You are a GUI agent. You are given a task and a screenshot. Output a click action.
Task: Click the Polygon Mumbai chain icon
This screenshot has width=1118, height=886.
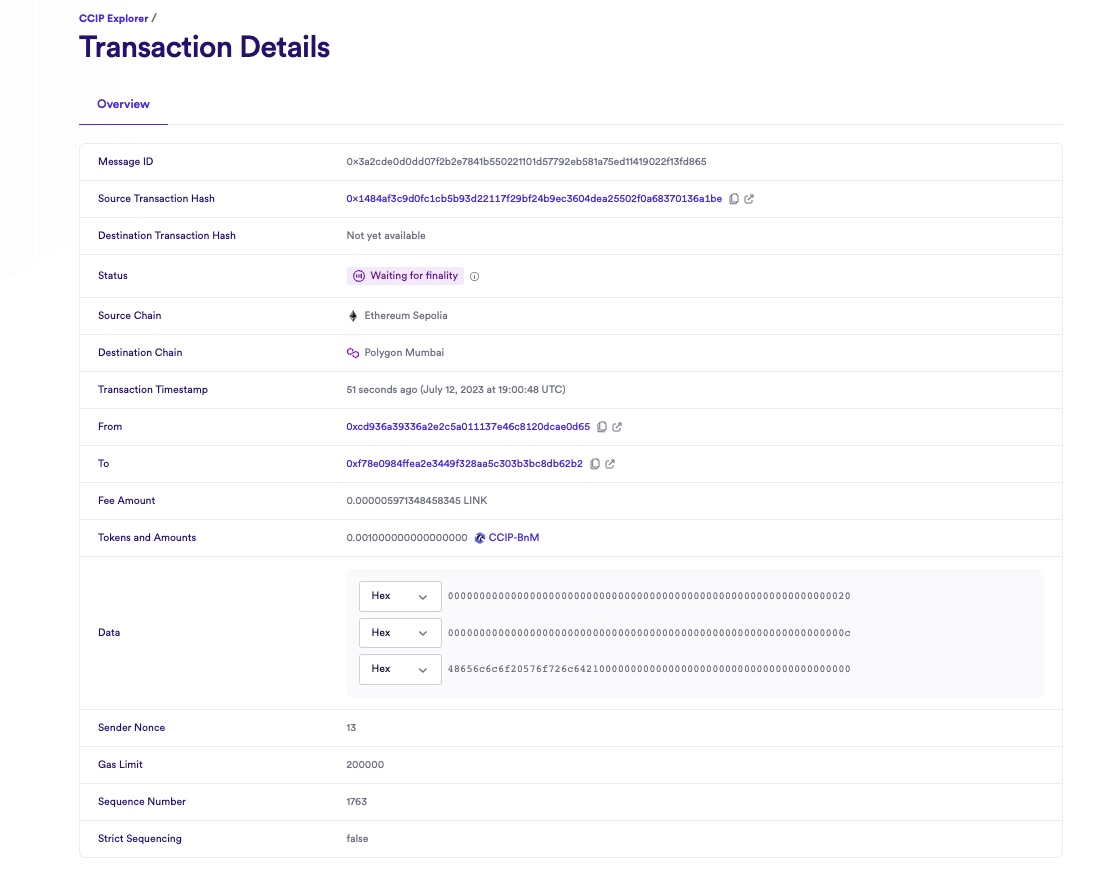352,353
